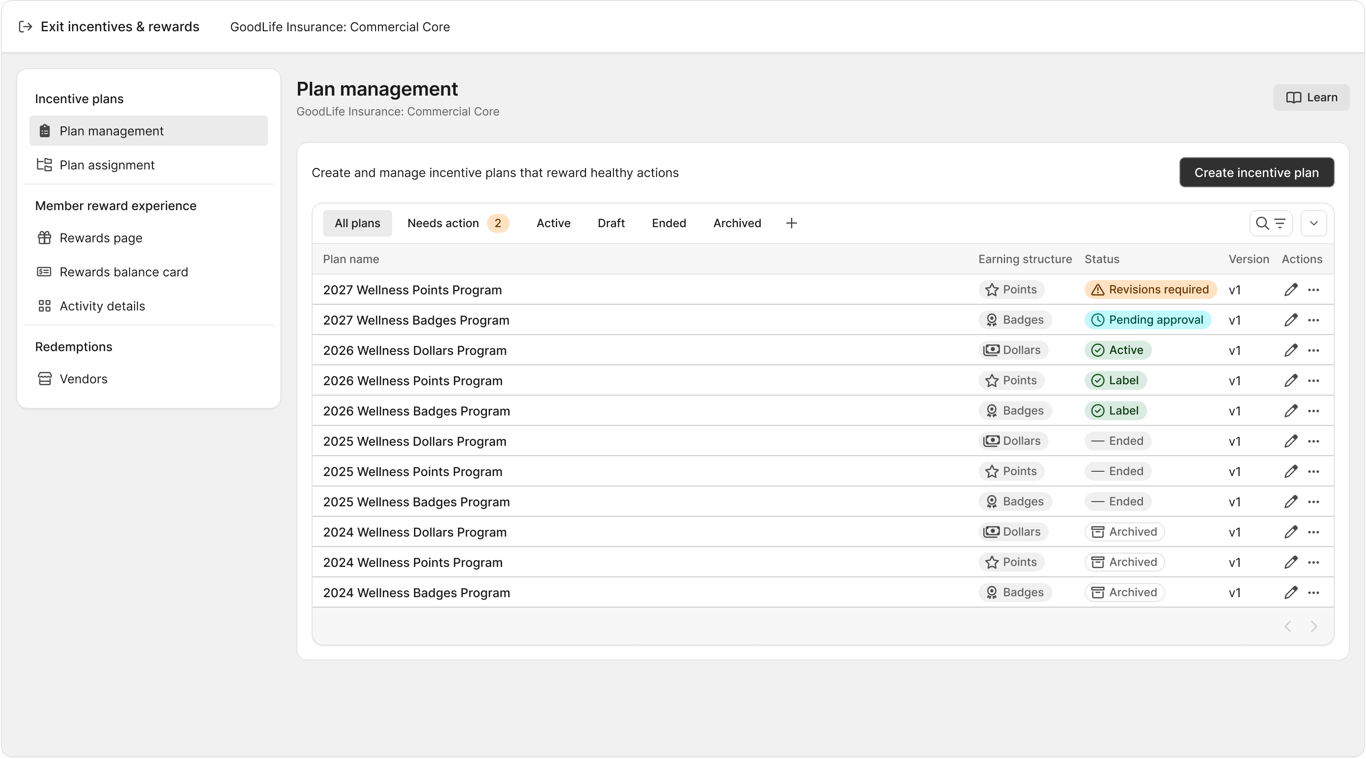Switch to the Needs action tab
Screen dimensions: 1366x759
[458, 223]
